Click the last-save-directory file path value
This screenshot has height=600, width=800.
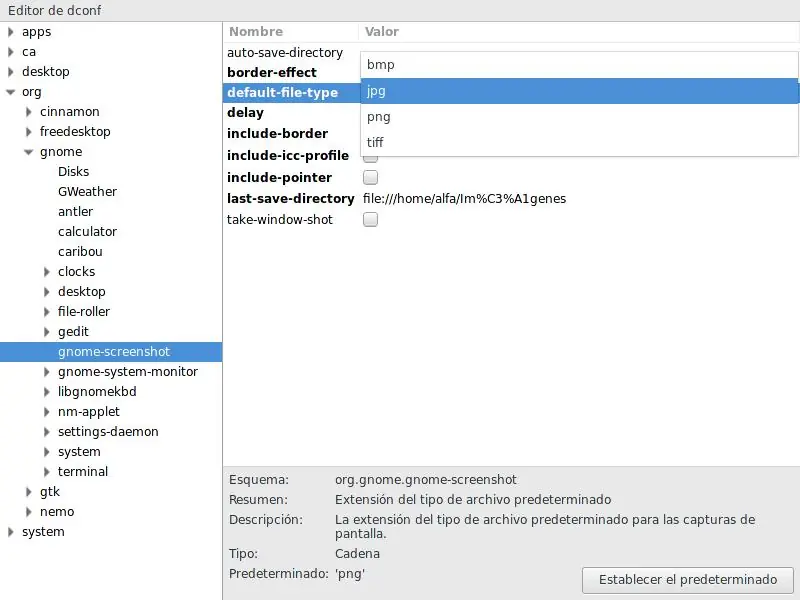click(464, 198)
